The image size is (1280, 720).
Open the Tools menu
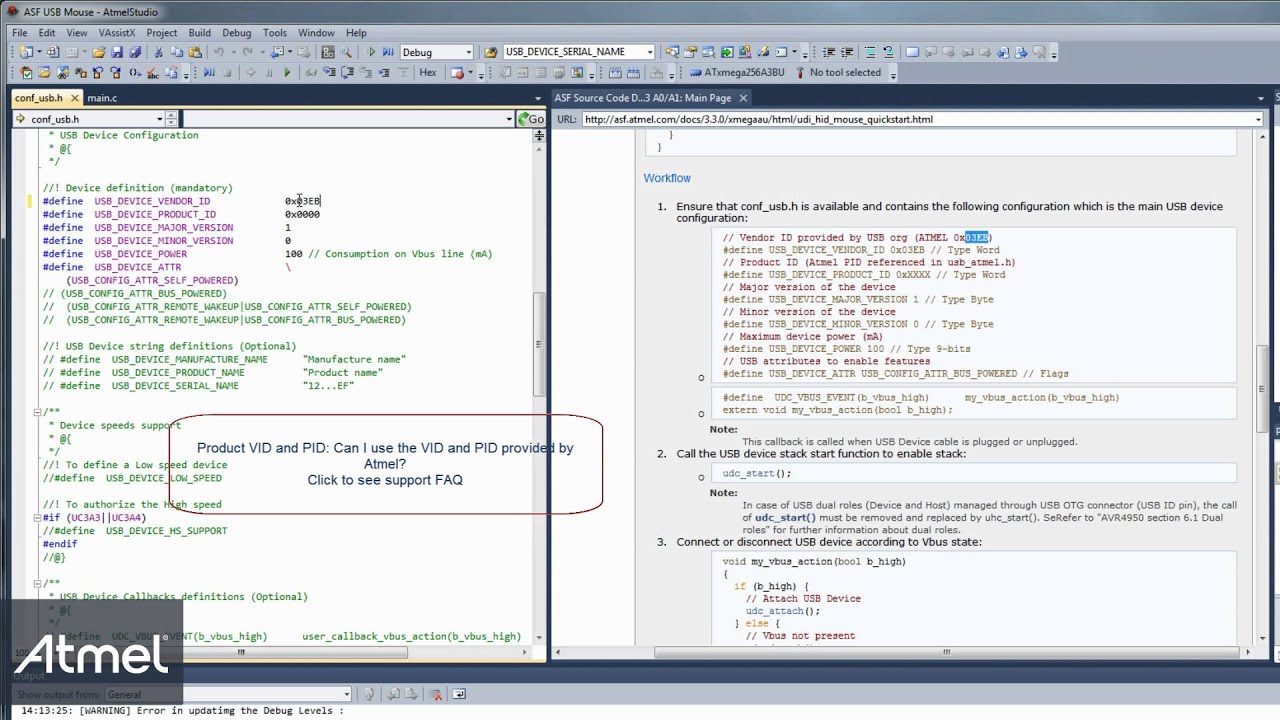pos(275,33)
